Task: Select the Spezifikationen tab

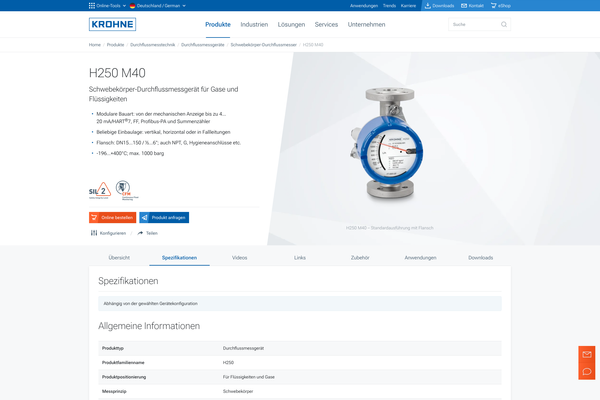Action: pyautogui.click(x=179, y=258)
